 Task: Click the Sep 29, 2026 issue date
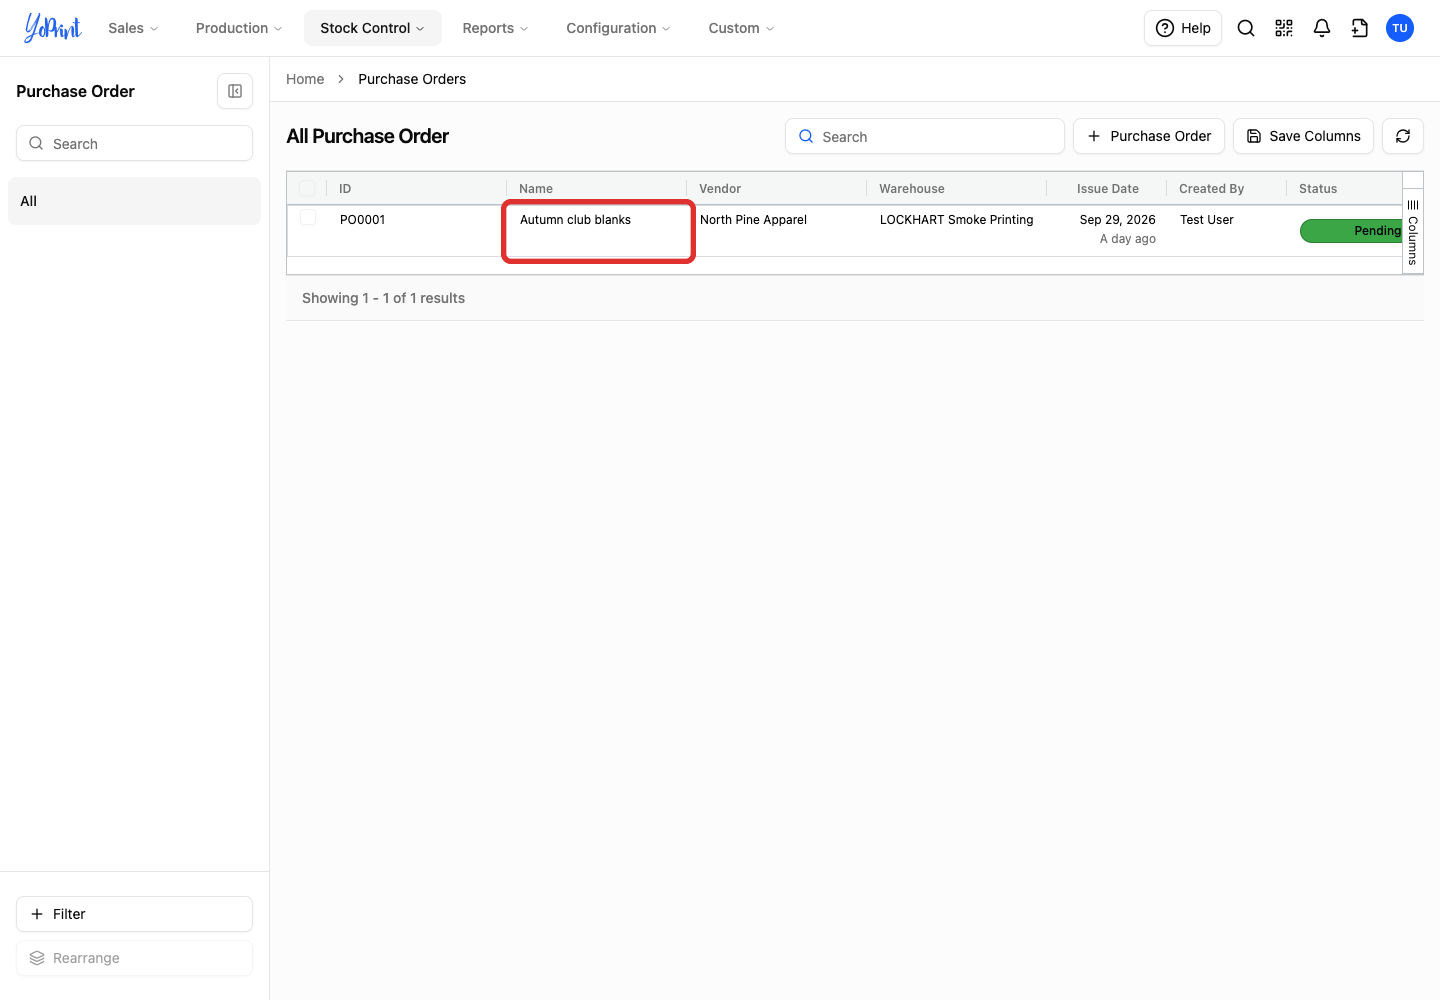[x=1118, y=220]
